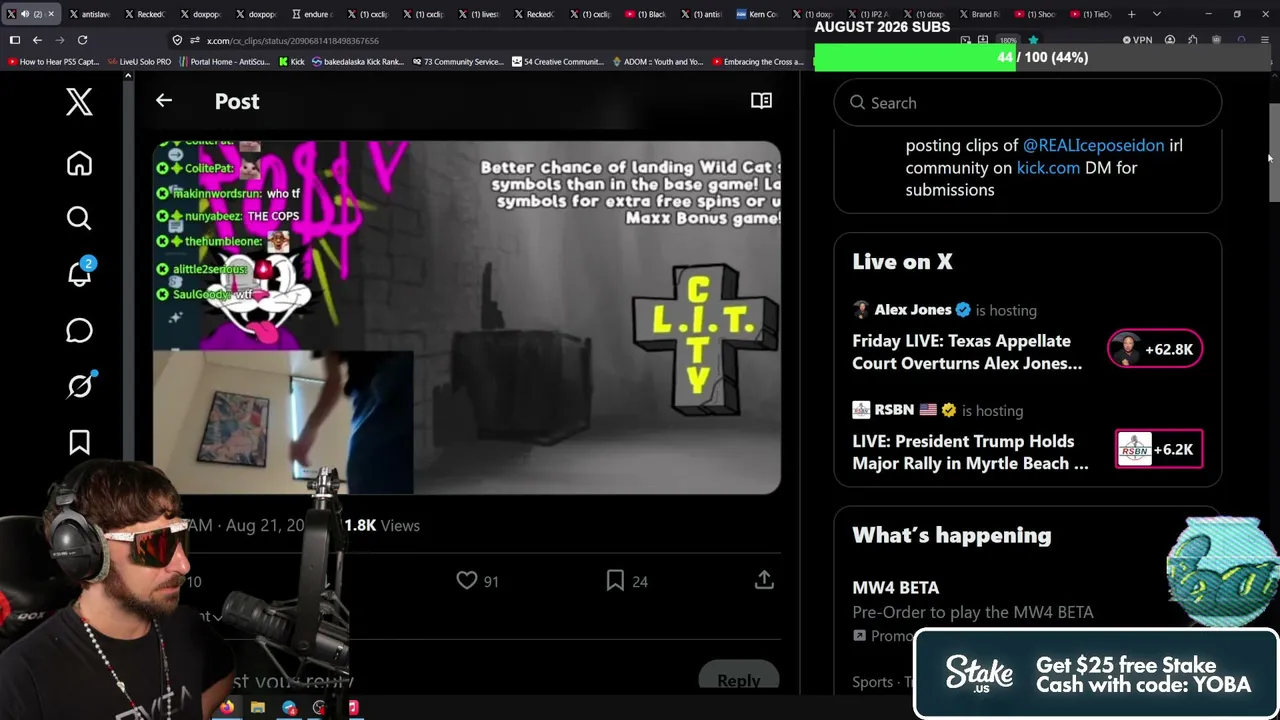Open the @REALIceposeidon profile link
This screenshot has height=720, width=1280.
click(1093, 145)
